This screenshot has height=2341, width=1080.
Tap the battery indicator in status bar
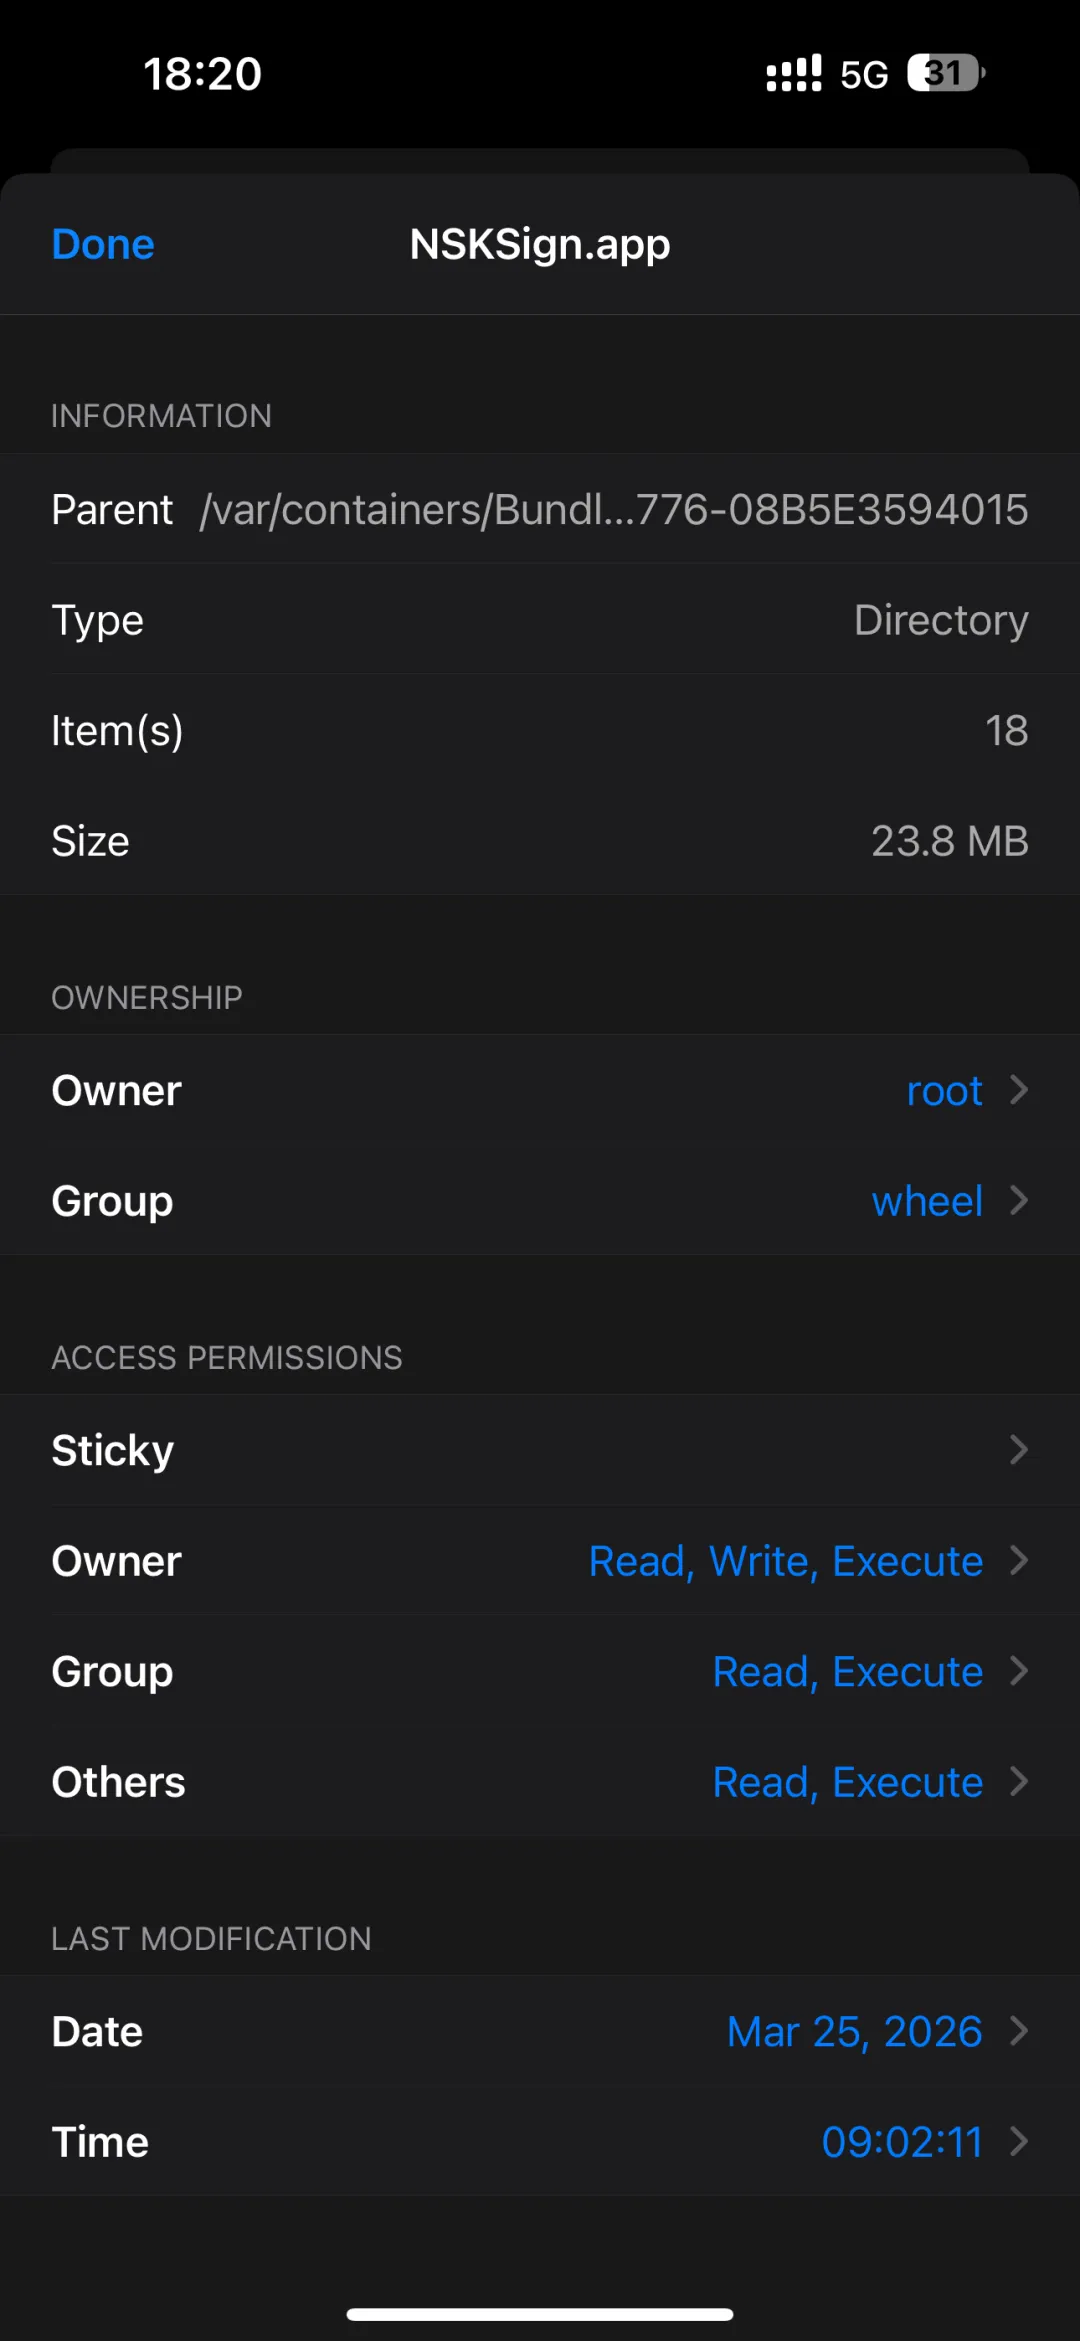(x=945, y=73)
